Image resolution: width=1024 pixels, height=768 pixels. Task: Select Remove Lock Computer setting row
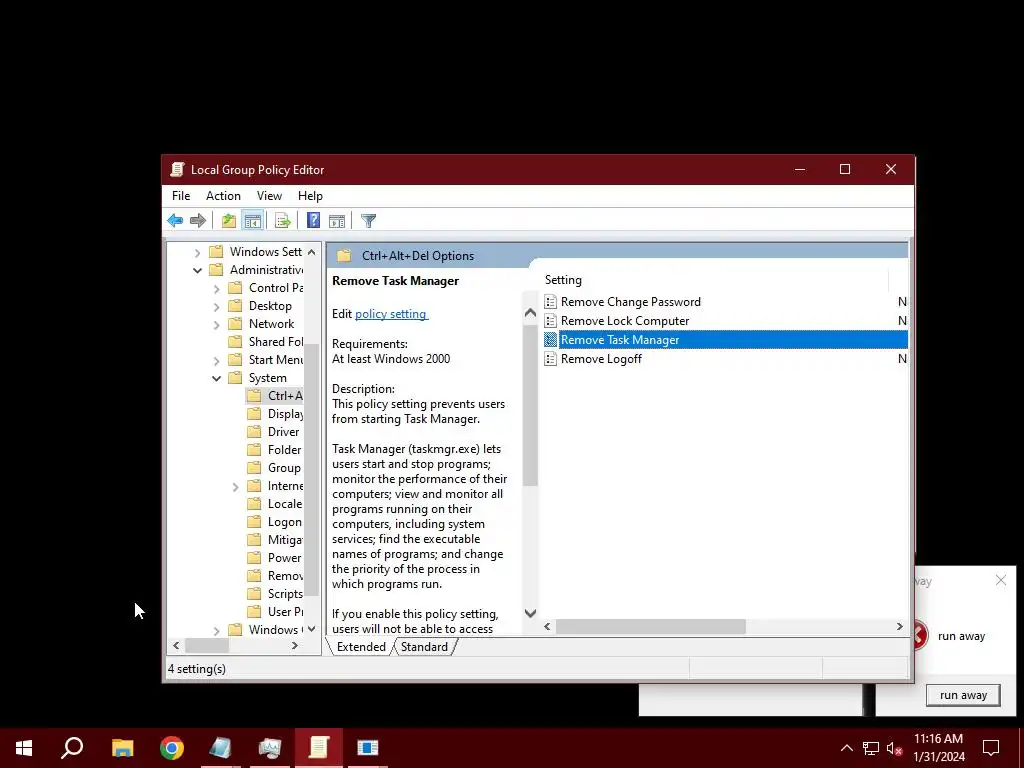pos(725,321)
